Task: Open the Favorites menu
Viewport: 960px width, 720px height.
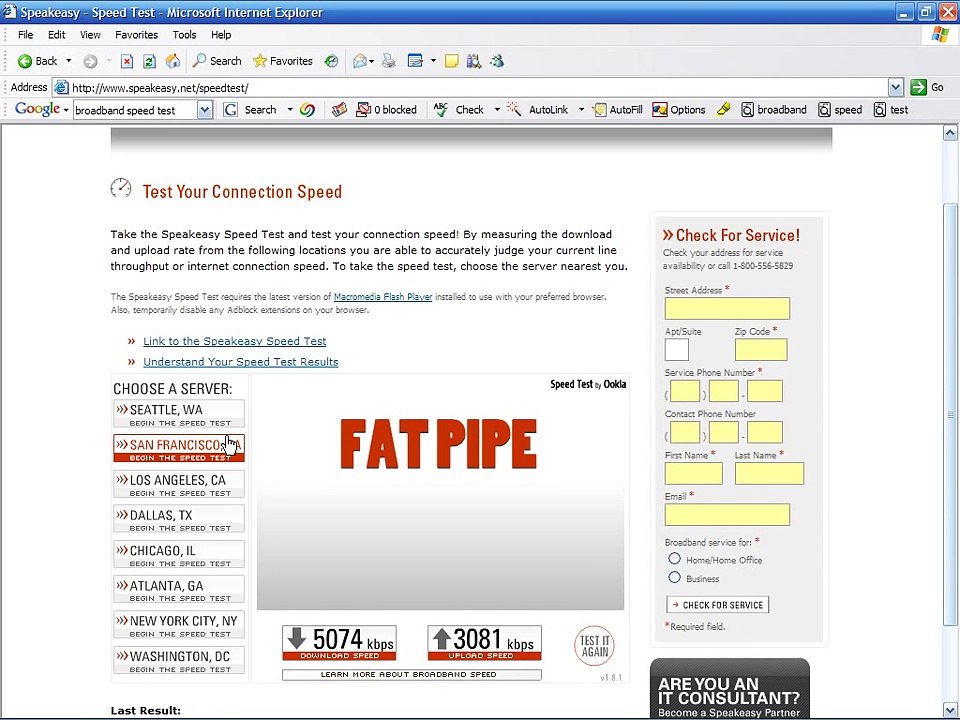Action: coord(137,34)
